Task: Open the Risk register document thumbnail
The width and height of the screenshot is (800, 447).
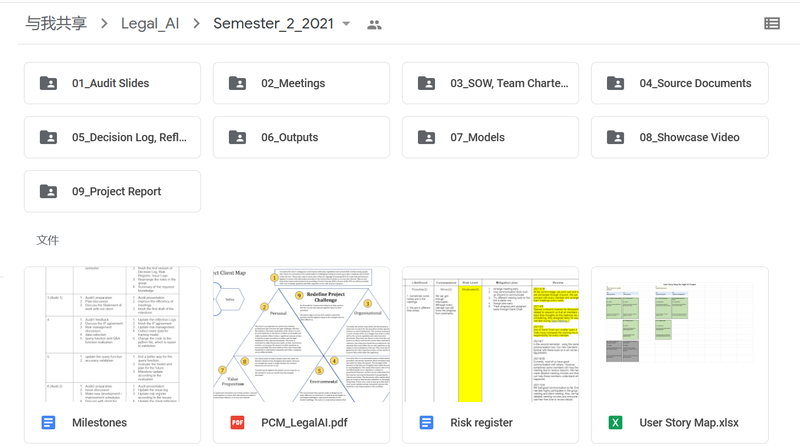Action: pyautogui.click(x=490, y=334)
